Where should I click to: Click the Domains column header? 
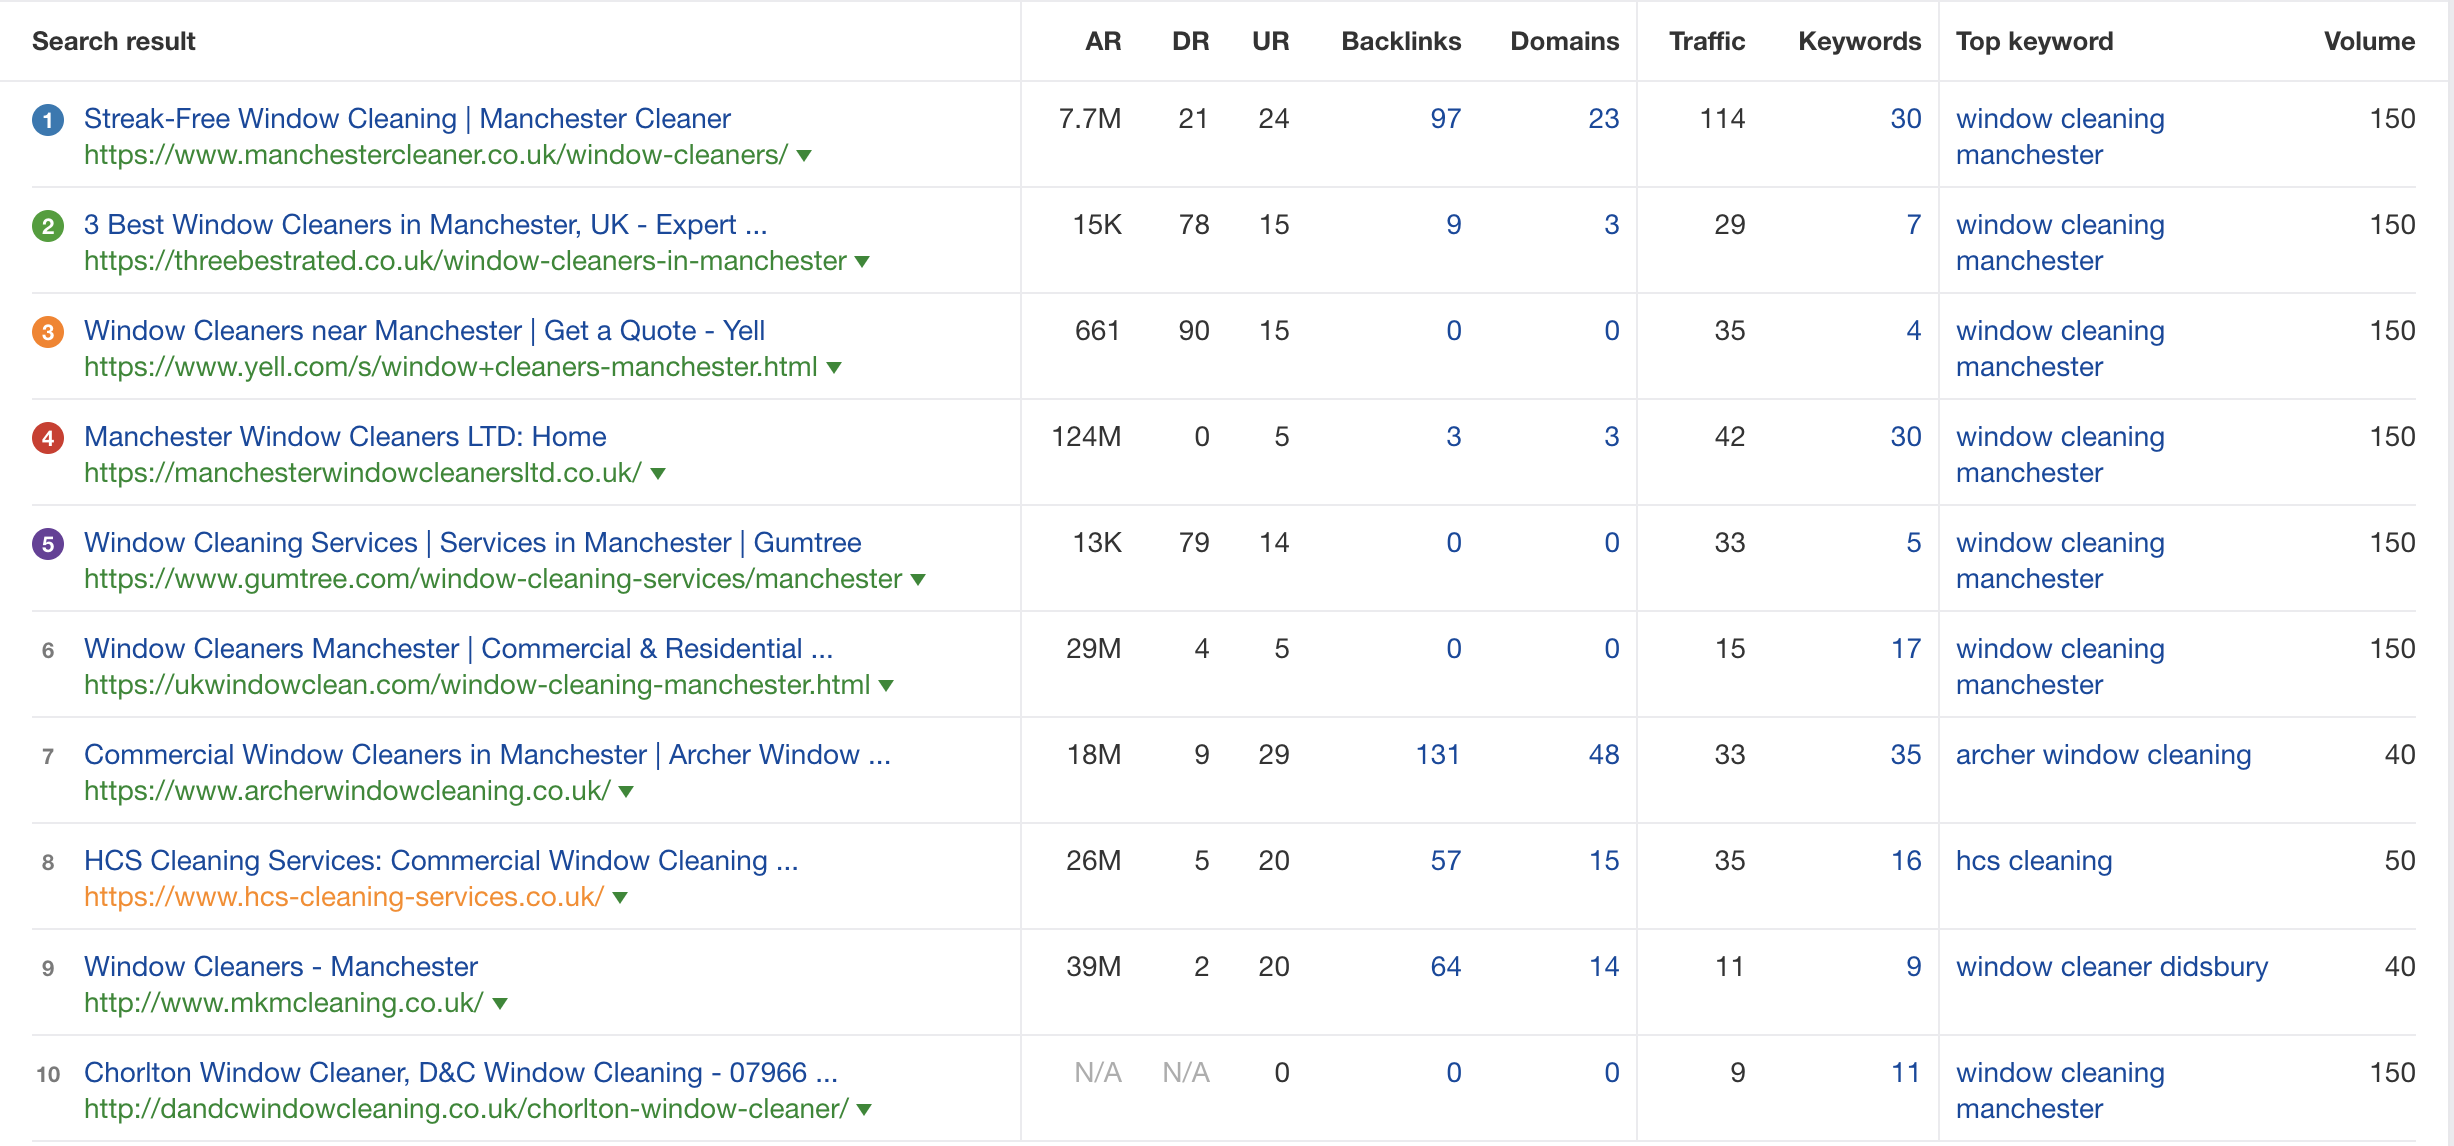[x=1564, y=41]
